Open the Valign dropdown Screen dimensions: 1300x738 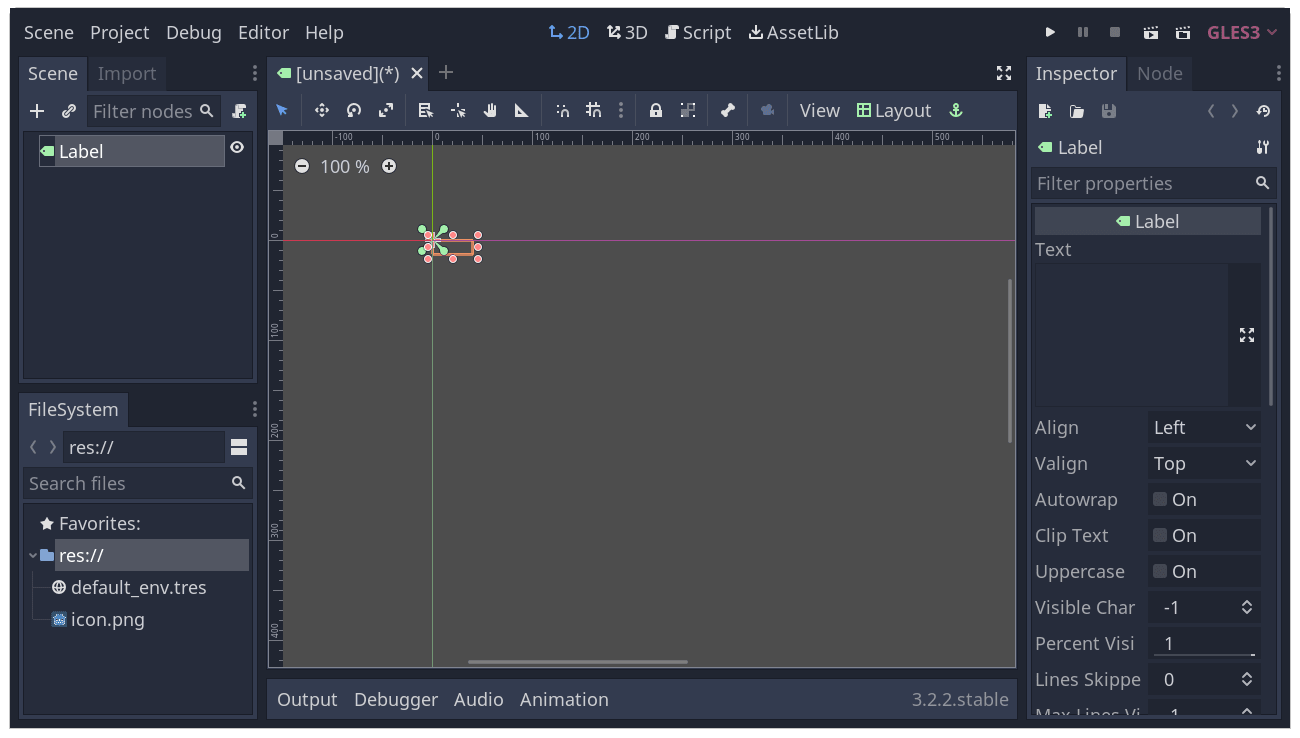1204,463
